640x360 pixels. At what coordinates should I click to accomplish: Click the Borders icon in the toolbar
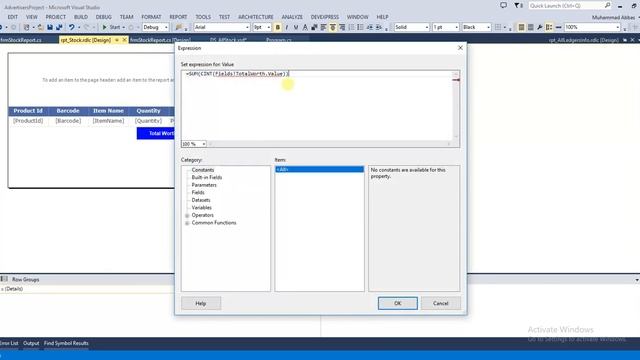pyautogui.click(x=498, y=27)
